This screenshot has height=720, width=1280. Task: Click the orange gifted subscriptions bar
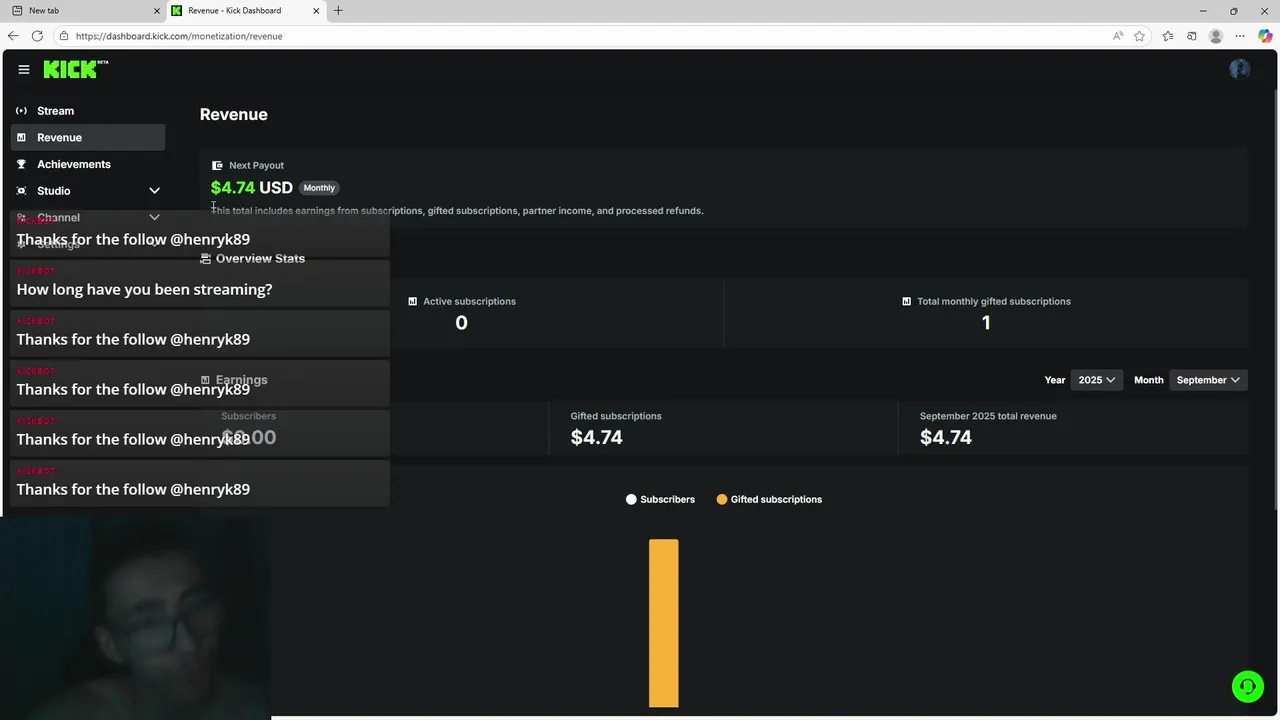point(664,623)
